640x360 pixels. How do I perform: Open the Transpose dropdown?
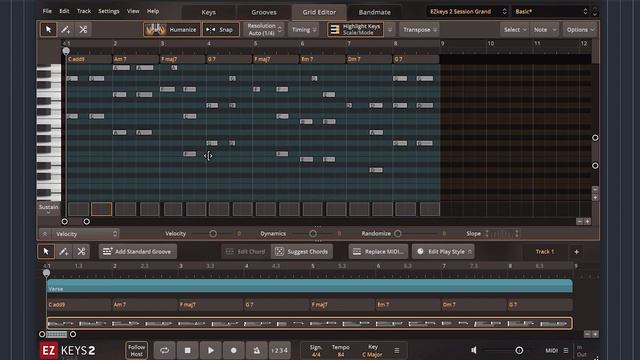[x=419, y=29]
